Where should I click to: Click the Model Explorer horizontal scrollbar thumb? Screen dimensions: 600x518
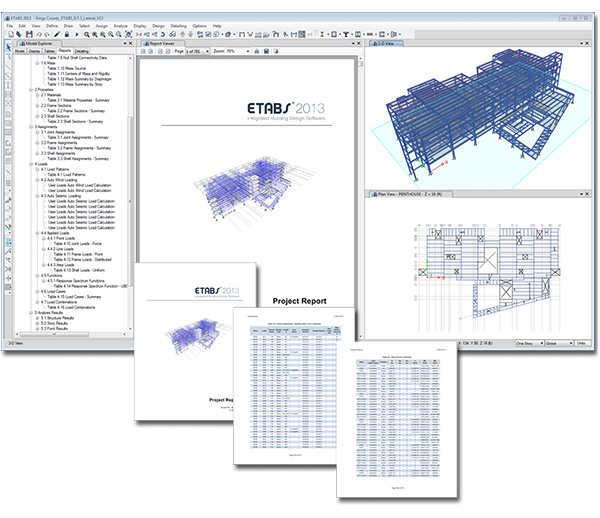click(54, 334)
